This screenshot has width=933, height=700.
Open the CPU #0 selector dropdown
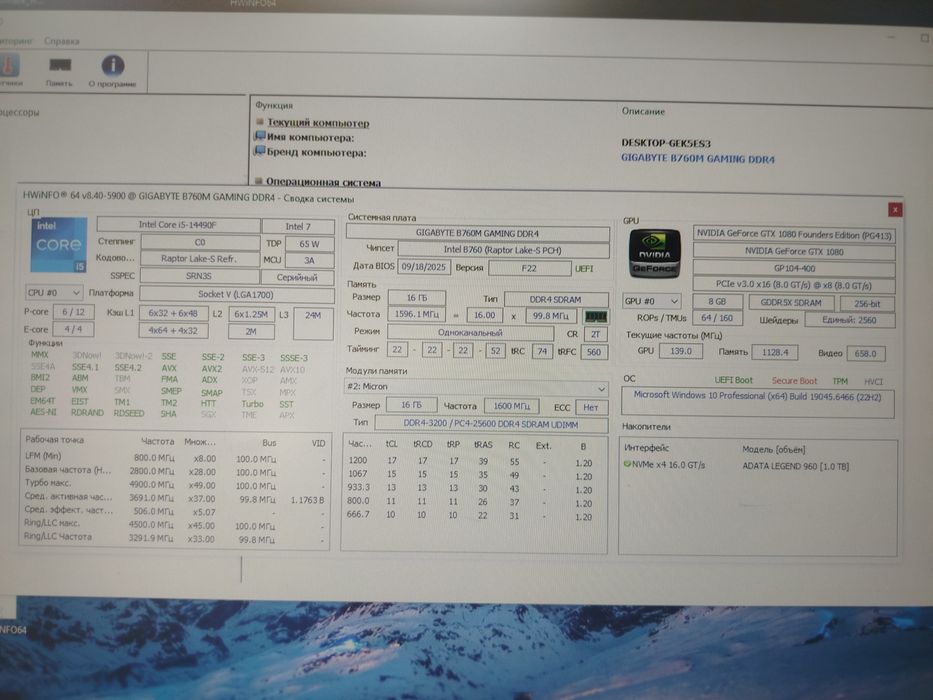54,292
